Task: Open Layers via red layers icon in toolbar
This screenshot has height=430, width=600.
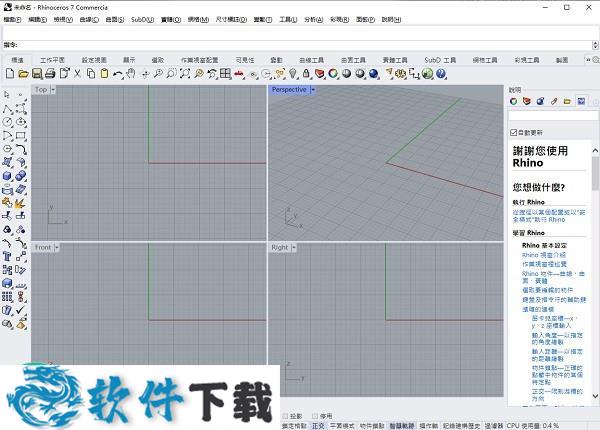Action: 320,73
